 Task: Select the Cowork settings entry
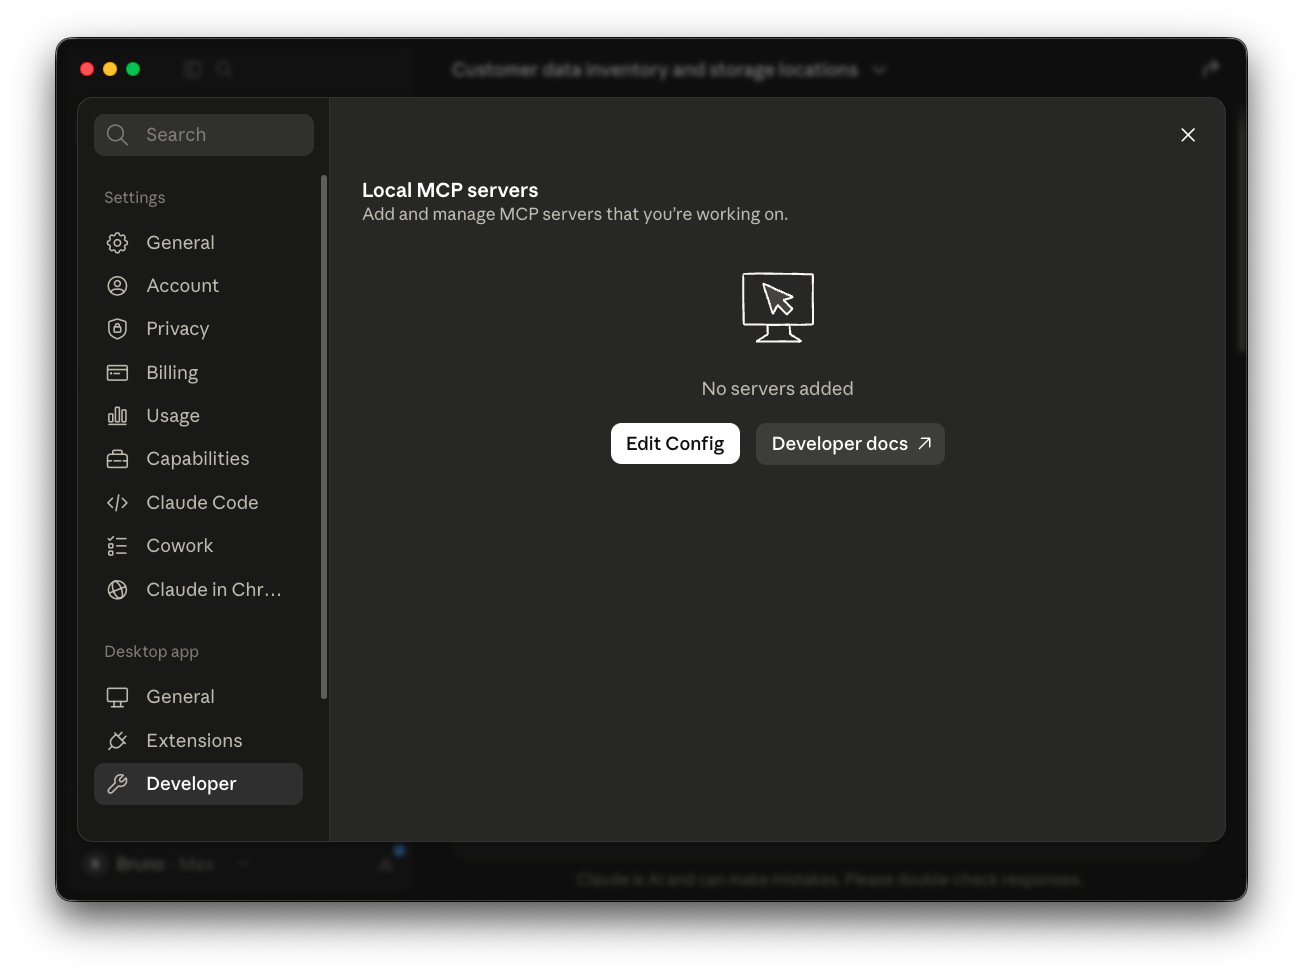click(x=198, y=546)
